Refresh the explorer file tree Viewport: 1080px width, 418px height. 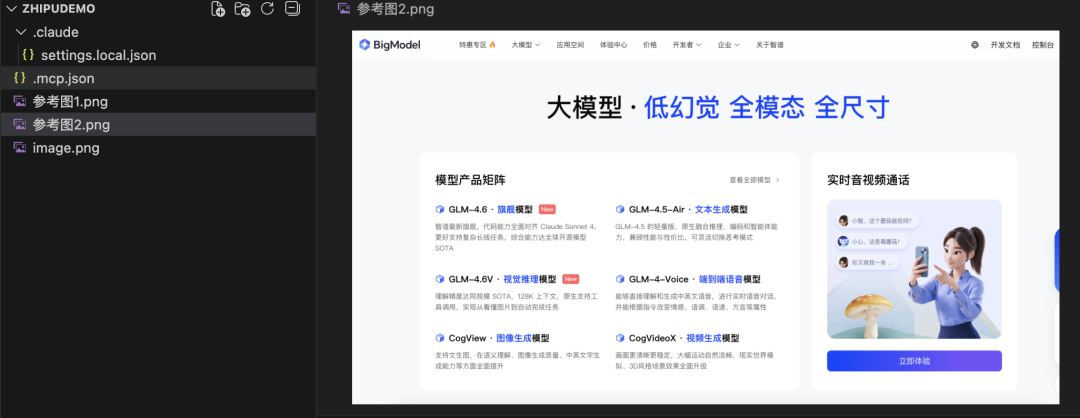(267, 9)
